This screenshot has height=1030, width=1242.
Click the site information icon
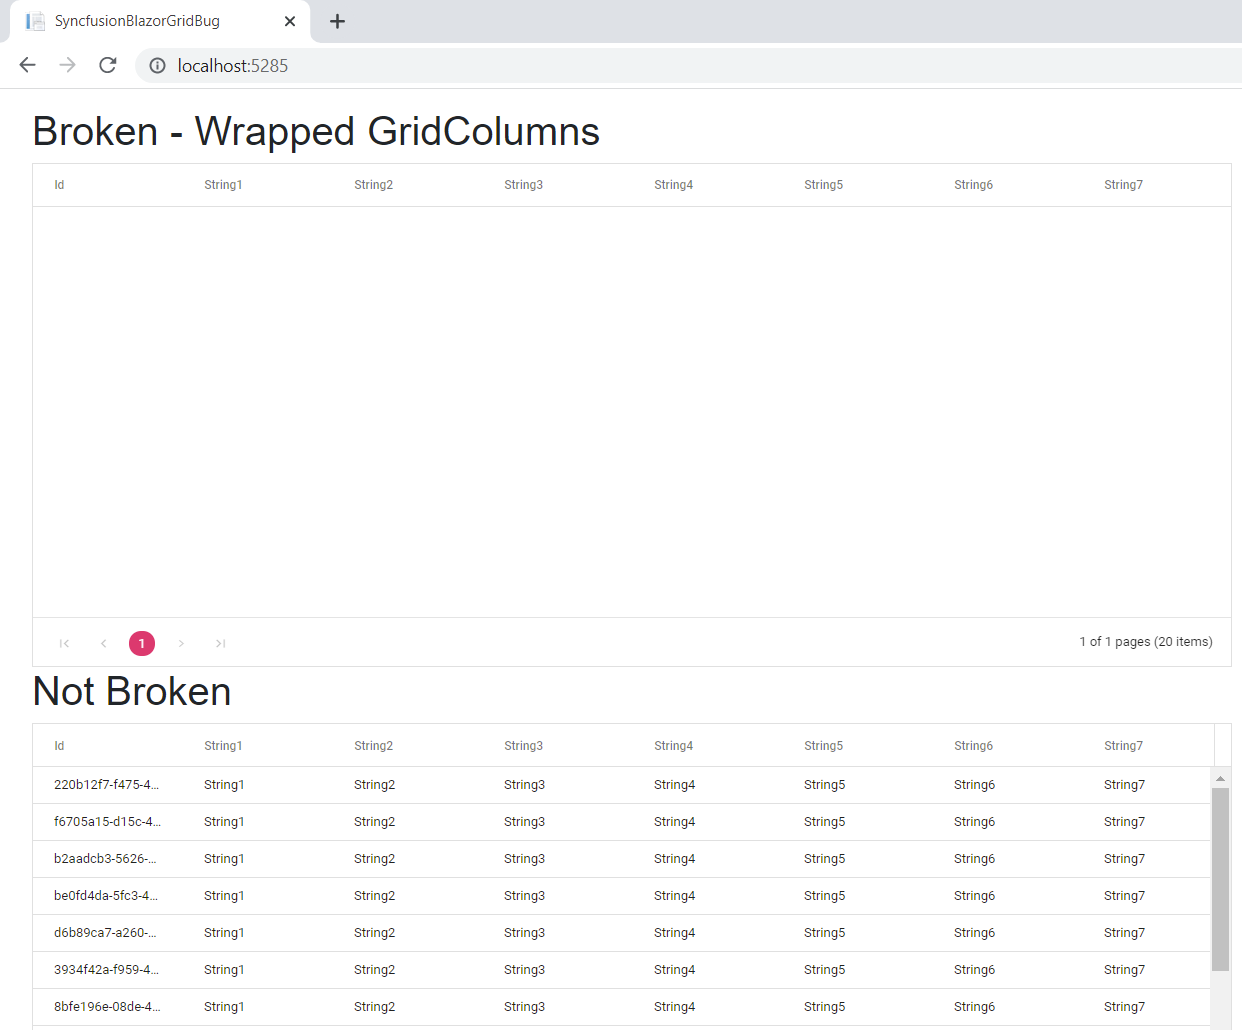pyautogui.click(x=157, y=66)
